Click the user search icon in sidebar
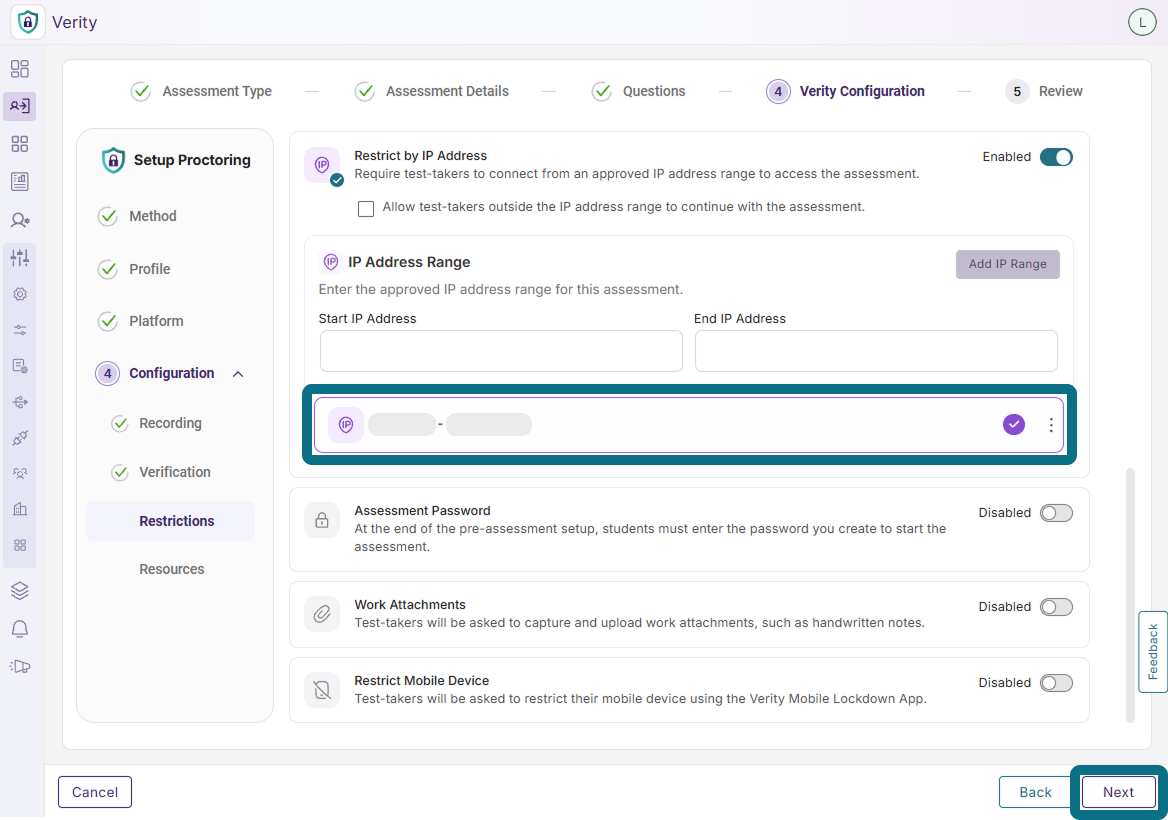Image resolution: width=1168 pixels, height=820 pixels. pos(20,220)
